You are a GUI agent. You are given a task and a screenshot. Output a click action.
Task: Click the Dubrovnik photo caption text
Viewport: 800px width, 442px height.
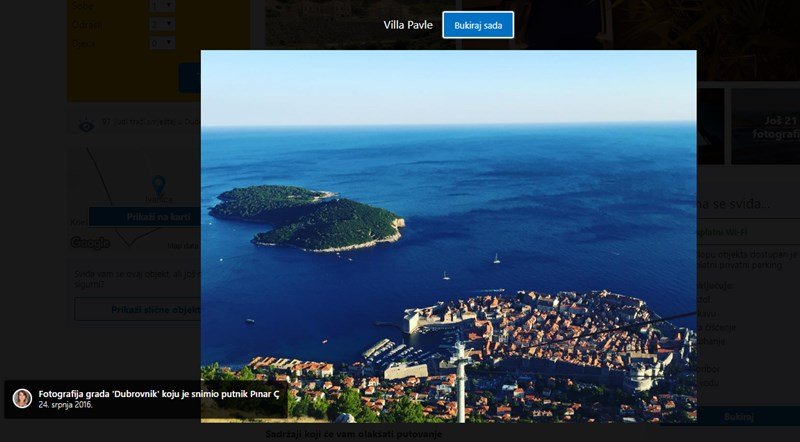pos(159,394)
